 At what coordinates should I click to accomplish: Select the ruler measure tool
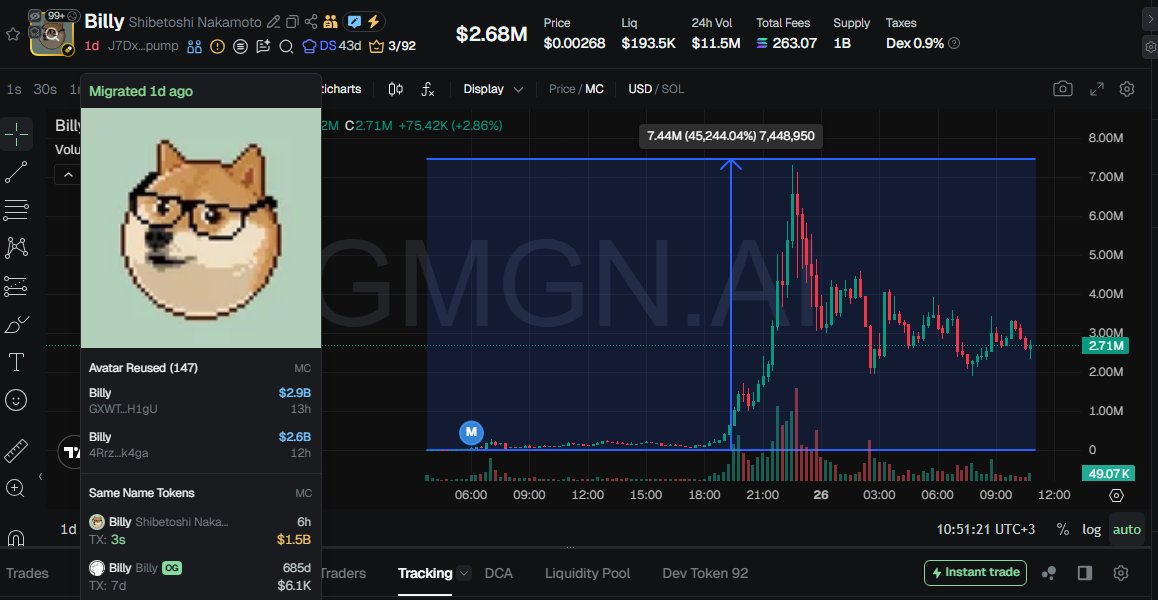(16, 450)
